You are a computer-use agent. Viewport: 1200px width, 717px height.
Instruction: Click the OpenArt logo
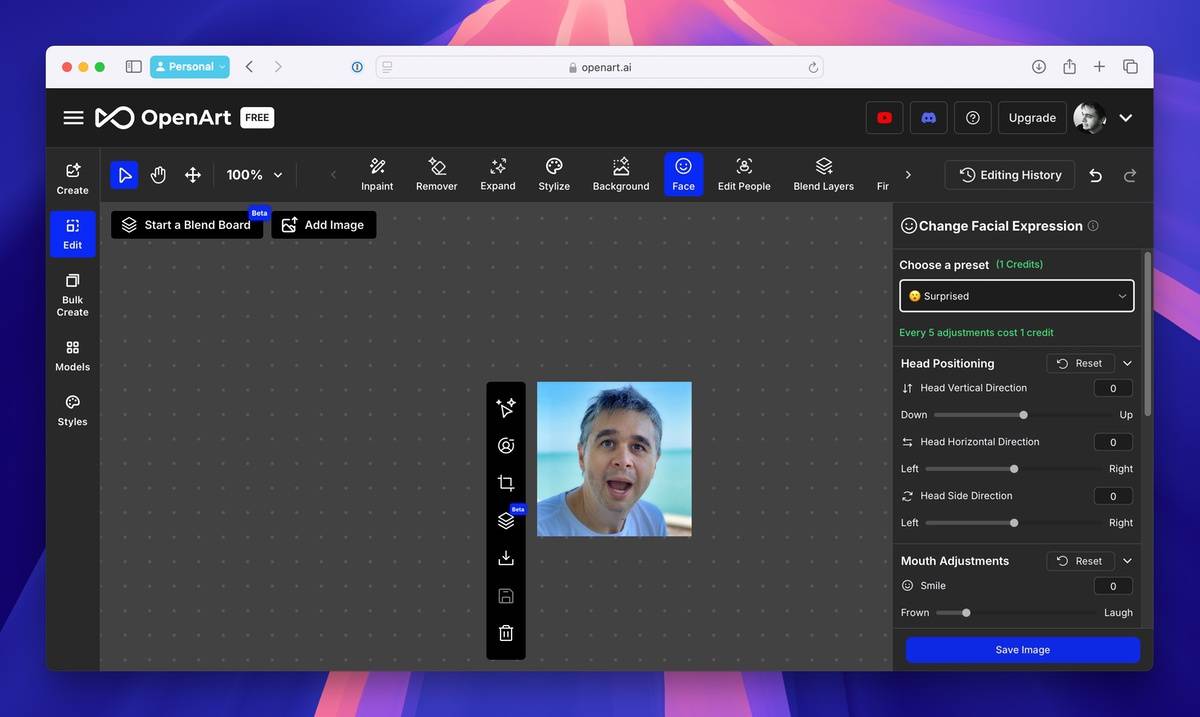tap(163, 118)
